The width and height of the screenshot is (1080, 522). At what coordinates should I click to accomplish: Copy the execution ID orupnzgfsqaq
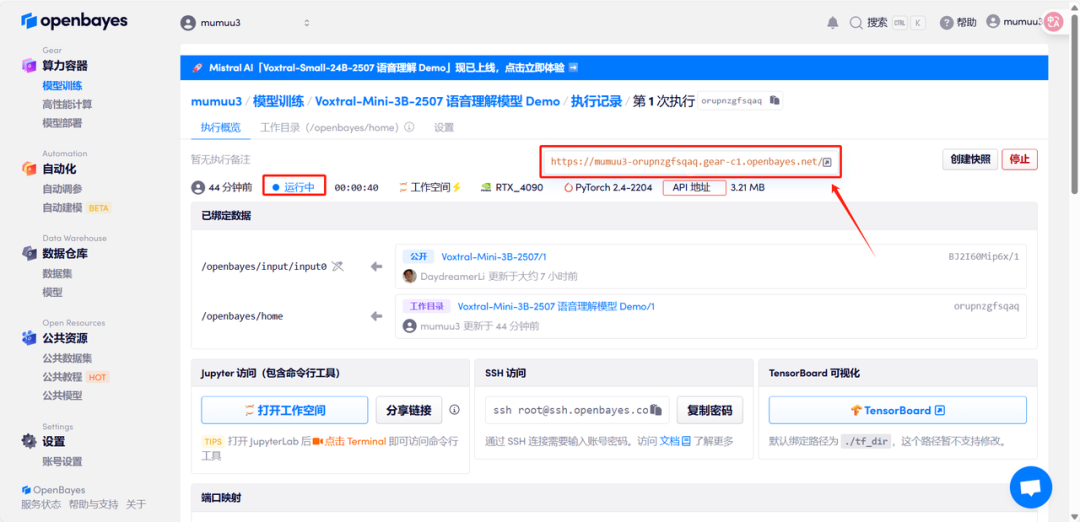774,101
